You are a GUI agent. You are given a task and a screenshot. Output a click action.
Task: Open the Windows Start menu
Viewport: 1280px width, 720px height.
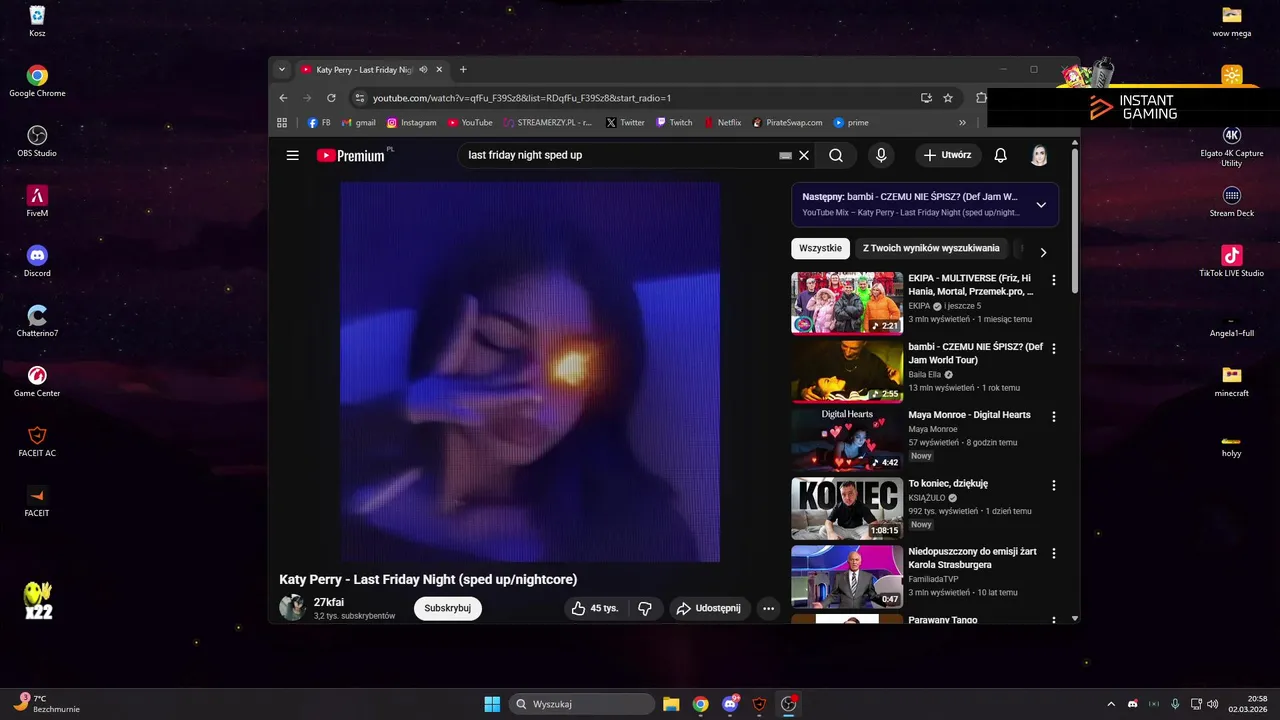pyautogui.click(x=492, y=704)
